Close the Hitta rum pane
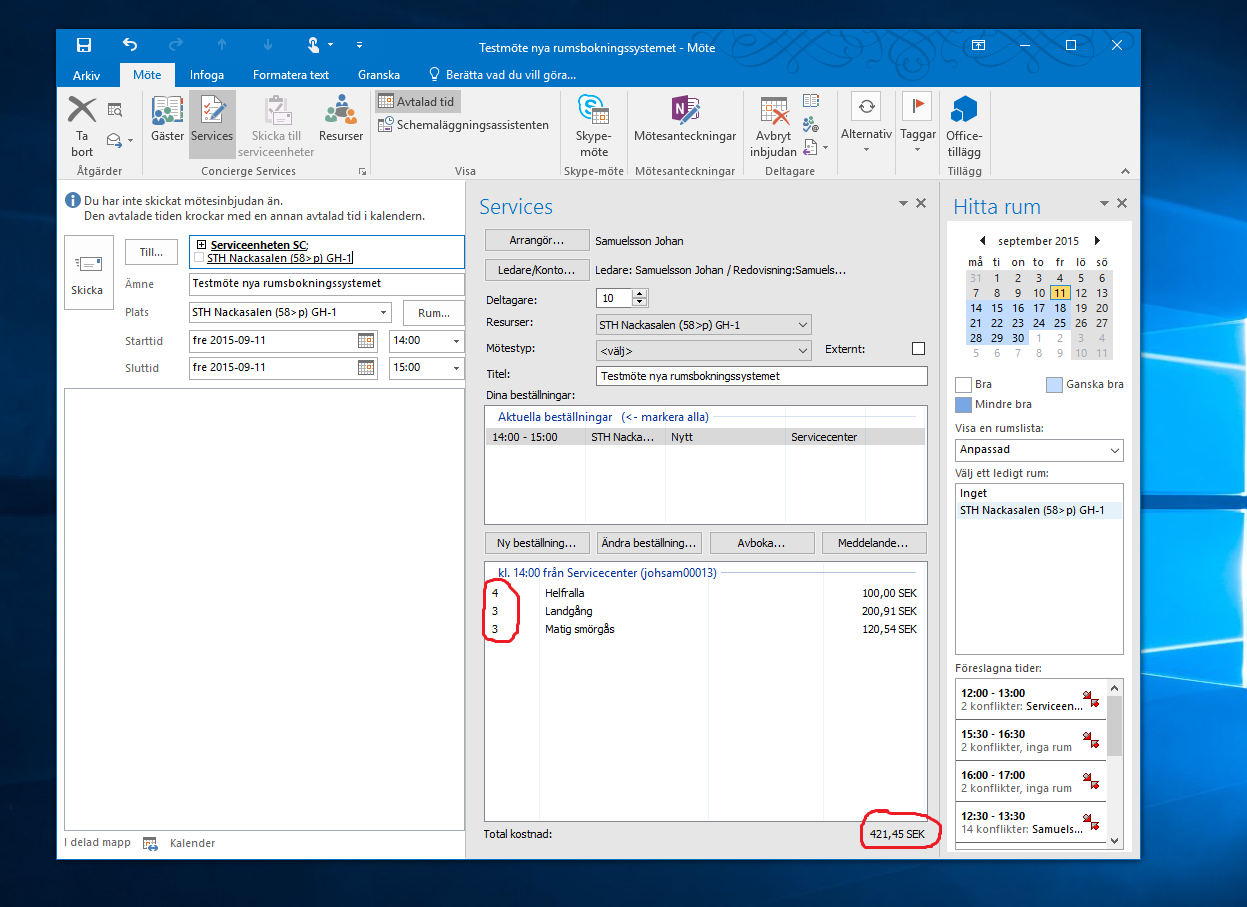The height and width of the screenshot is (907, 1247). coord(1122,203)
